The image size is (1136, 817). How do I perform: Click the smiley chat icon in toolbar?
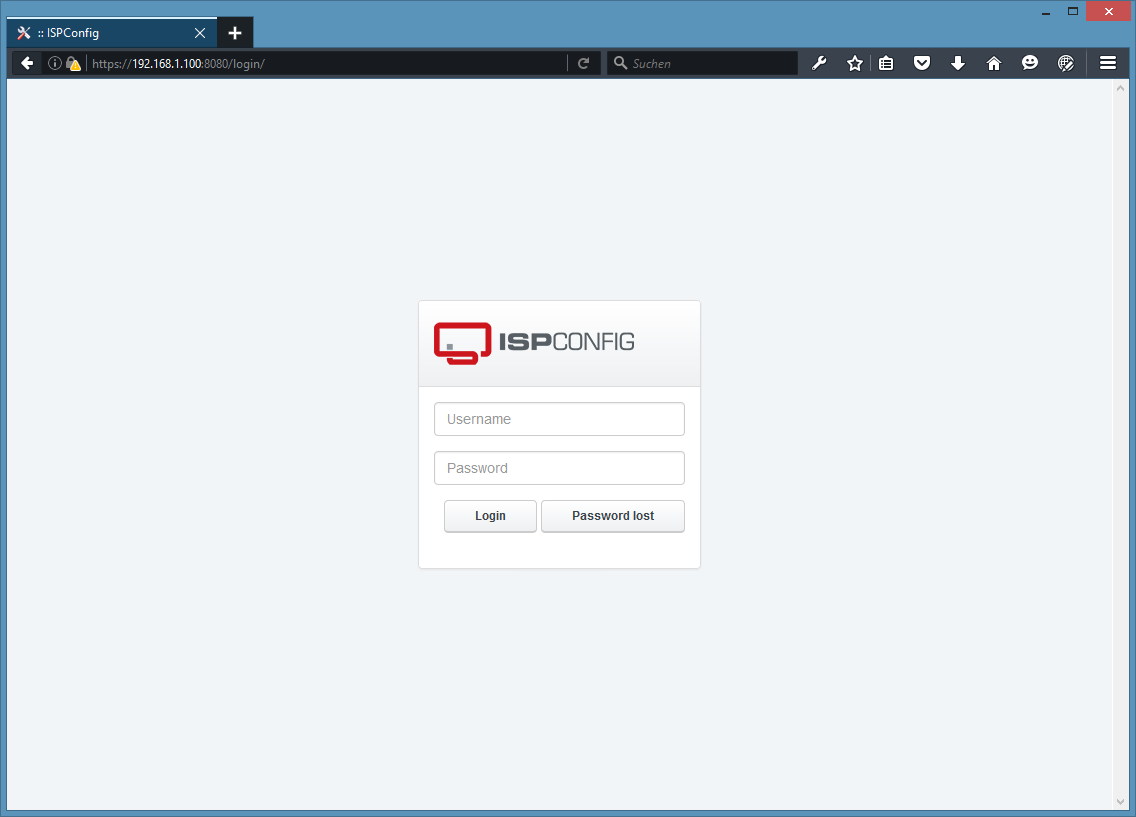pyautogui.click(x=1030, y=63)
